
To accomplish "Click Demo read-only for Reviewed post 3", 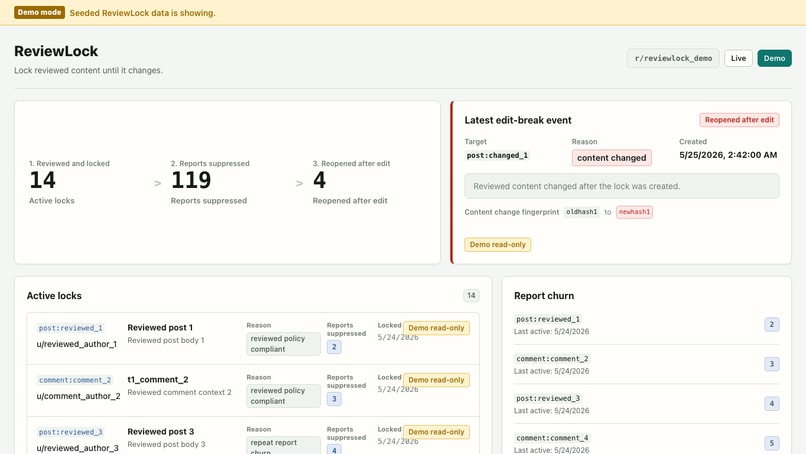I will coord(436,432).
